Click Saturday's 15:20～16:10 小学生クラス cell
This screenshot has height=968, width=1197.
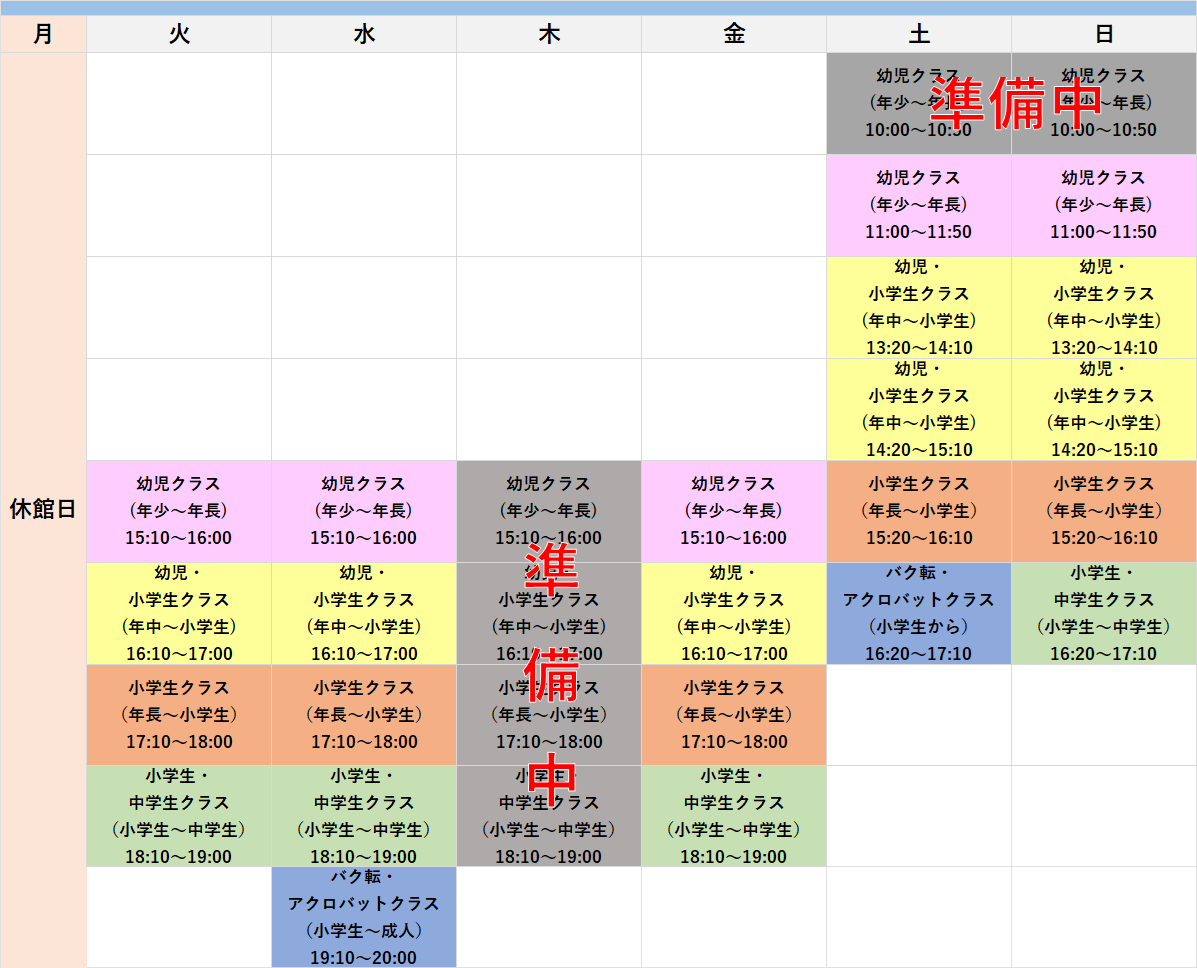tap(919, 511)
